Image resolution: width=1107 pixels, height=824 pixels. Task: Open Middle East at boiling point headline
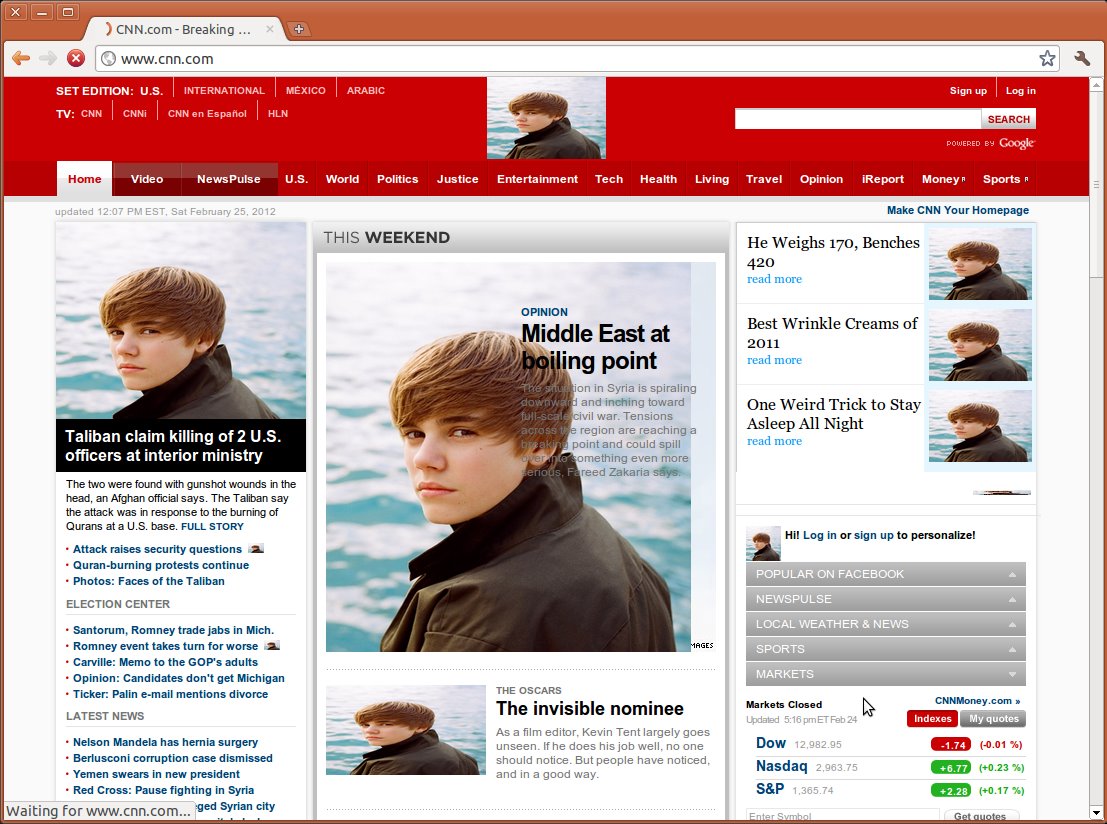click(x=595, y=347)
